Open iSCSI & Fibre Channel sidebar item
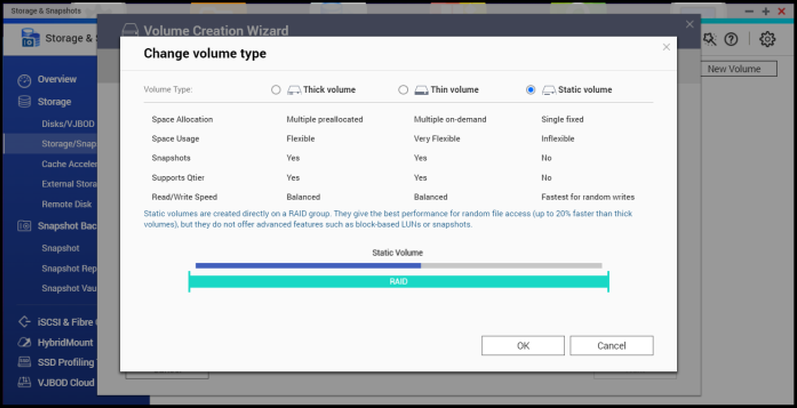 pos(67,322)
